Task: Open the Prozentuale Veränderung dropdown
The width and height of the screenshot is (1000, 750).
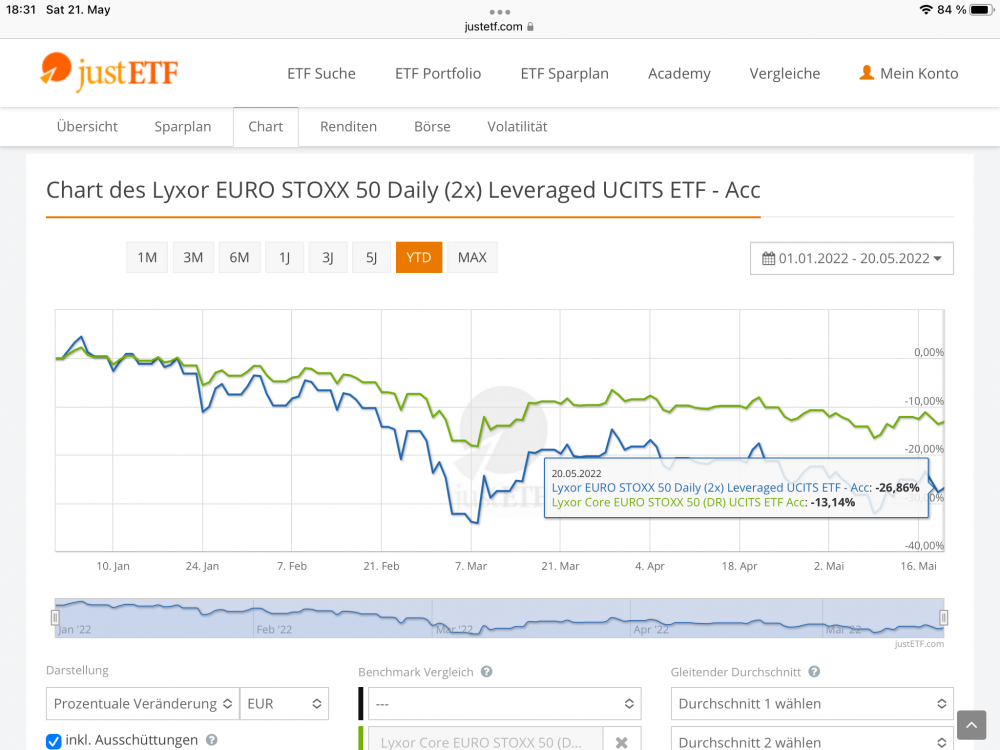Action: point(142,703)
